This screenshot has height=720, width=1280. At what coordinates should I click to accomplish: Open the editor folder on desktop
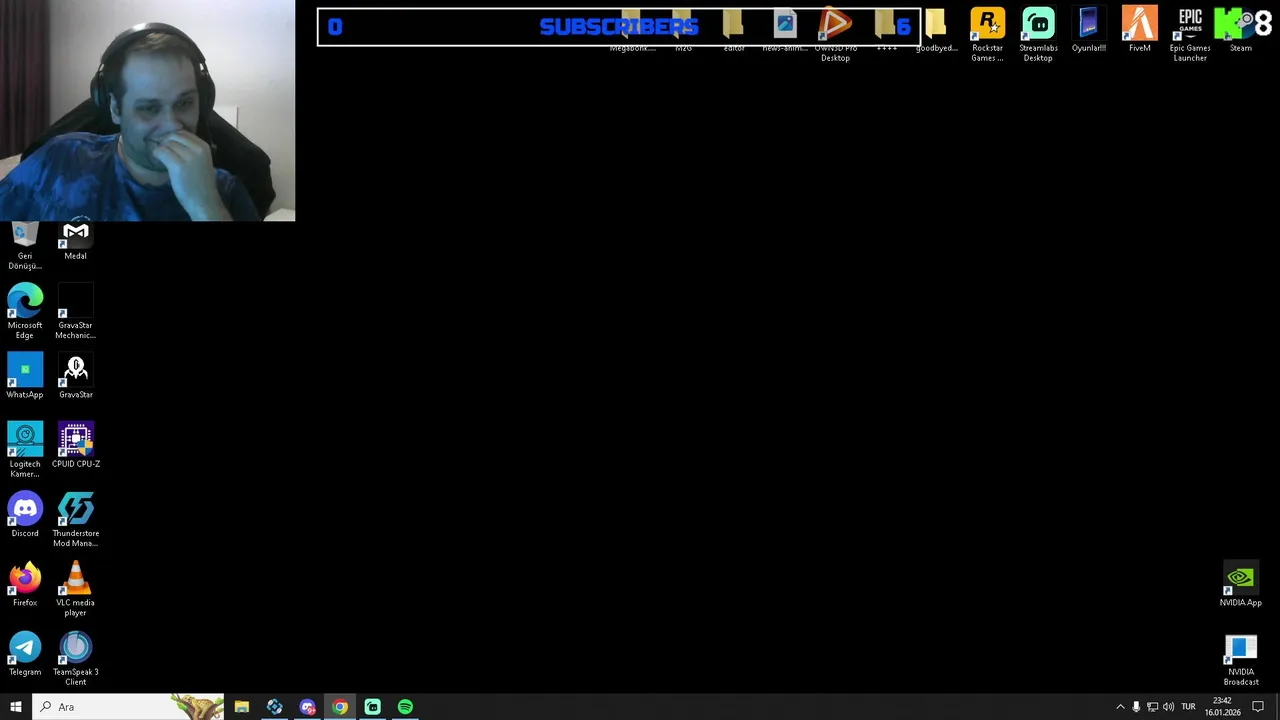[734, 29]
